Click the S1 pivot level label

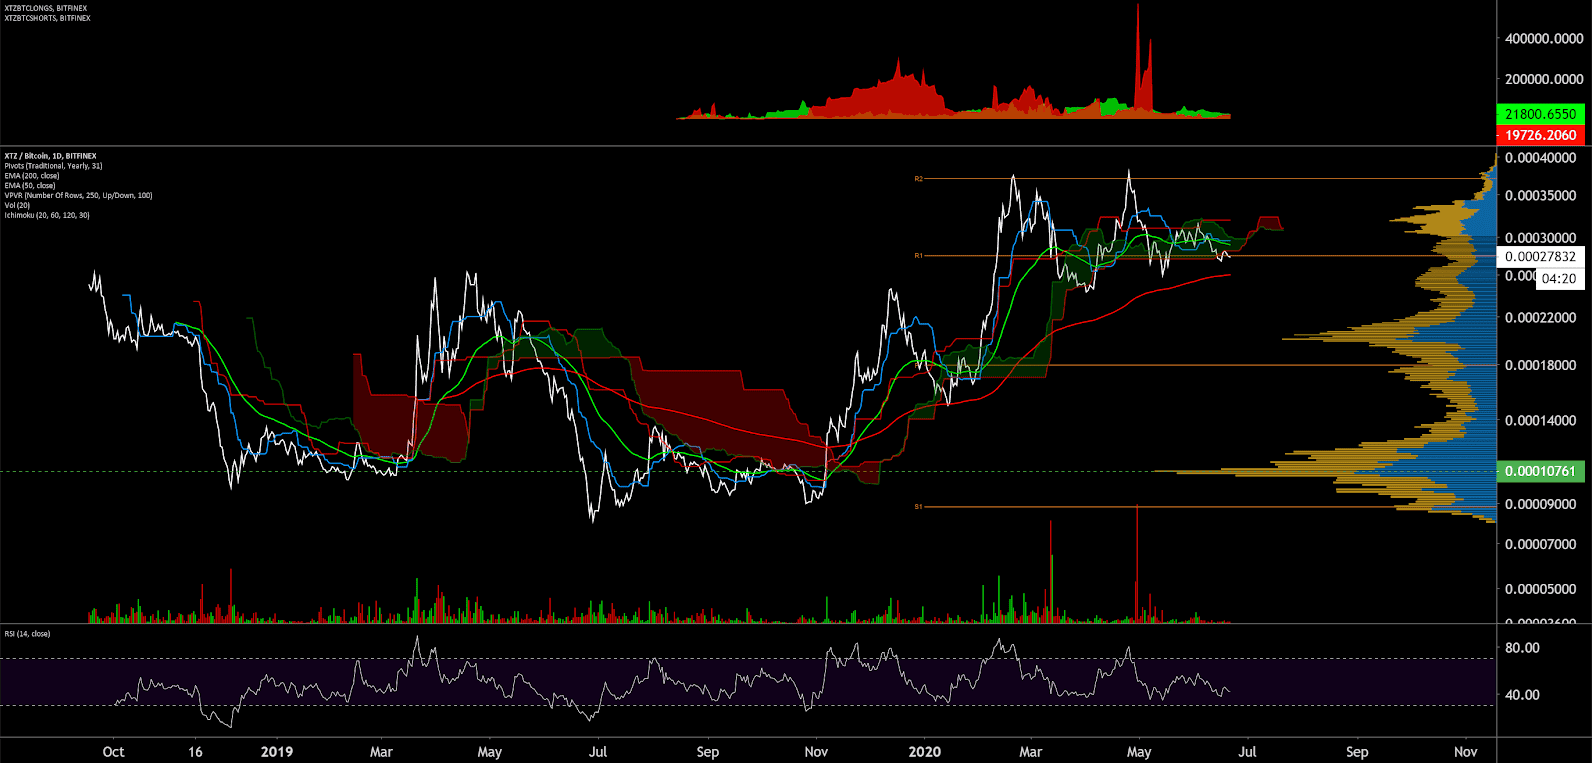coord(918,507)
